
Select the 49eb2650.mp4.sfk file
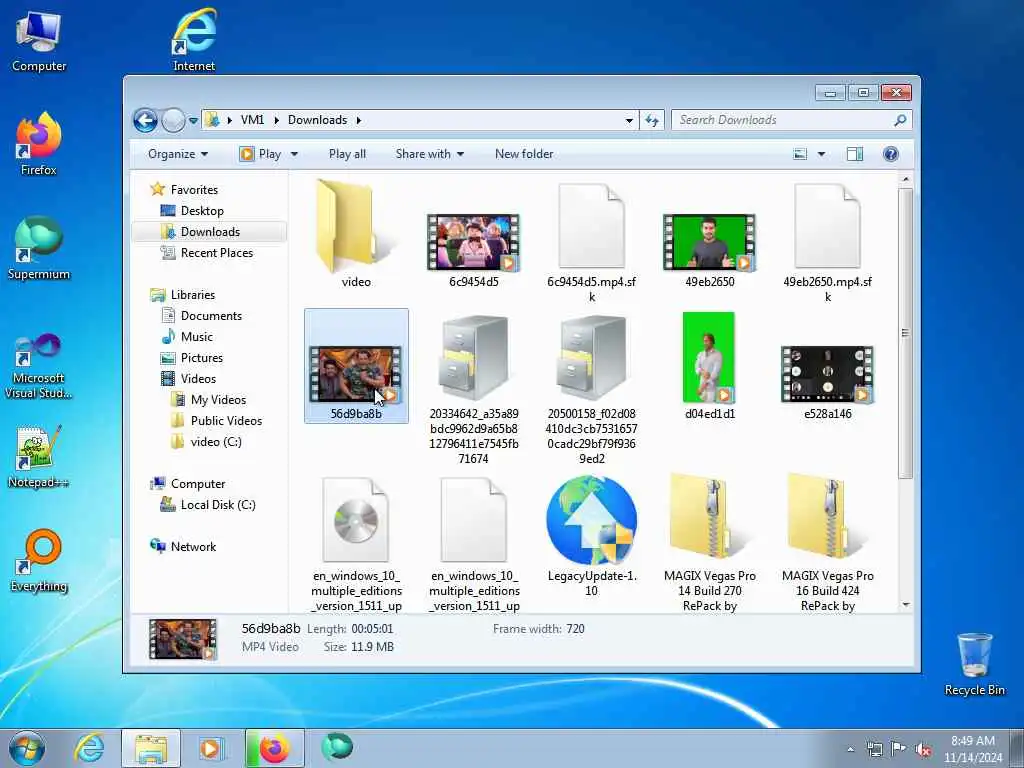tap(827, 243)
